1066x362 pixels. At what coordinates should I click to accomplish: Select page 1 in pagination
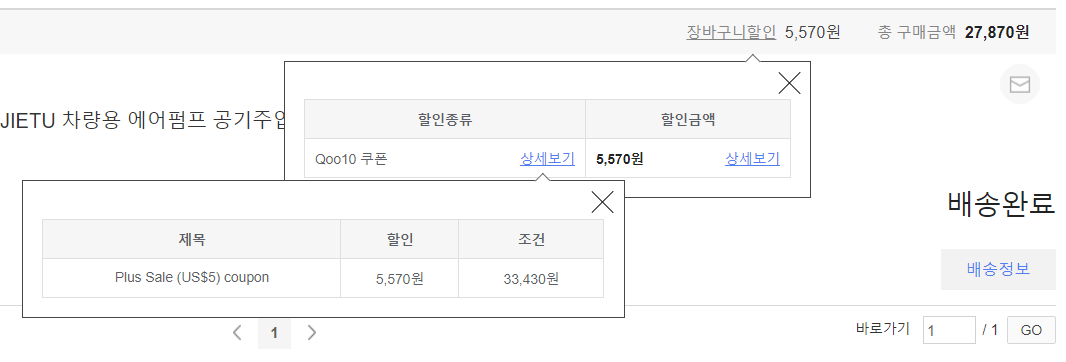pyautogui.click(x=274, y=333)
